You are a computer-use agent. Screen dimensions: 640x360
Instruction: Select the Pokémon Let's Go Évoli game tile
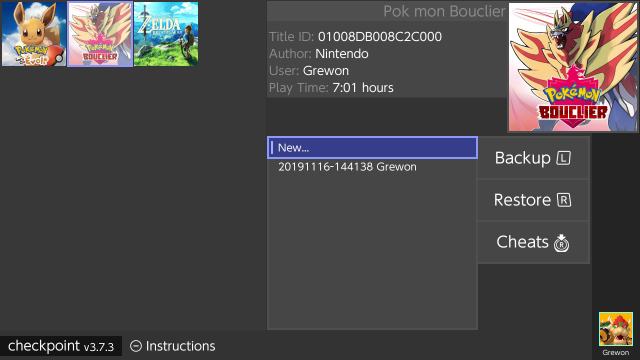click(x=34, y=34)
